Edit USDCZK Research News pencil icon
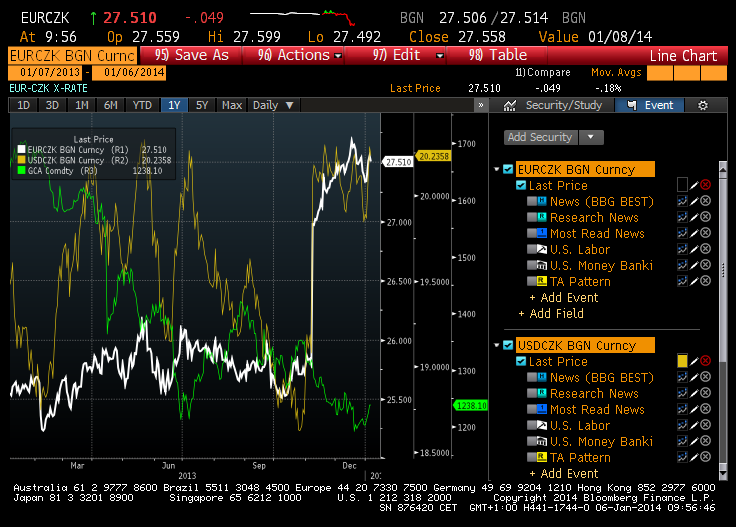736x527 pixels. click(x=694, y=393)
